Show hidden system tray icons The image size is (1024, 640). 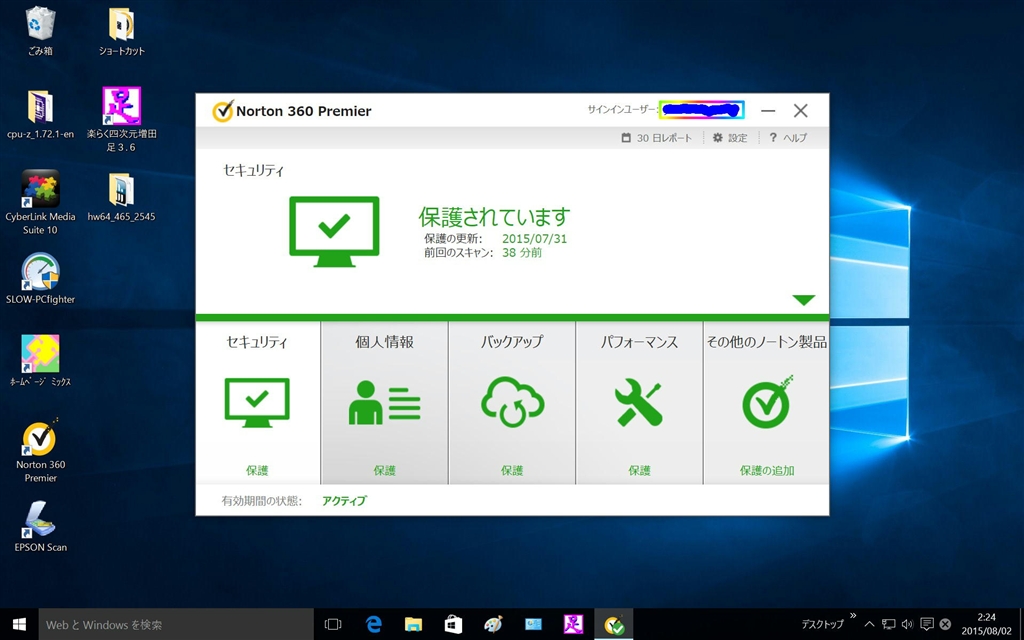[869, 624]
